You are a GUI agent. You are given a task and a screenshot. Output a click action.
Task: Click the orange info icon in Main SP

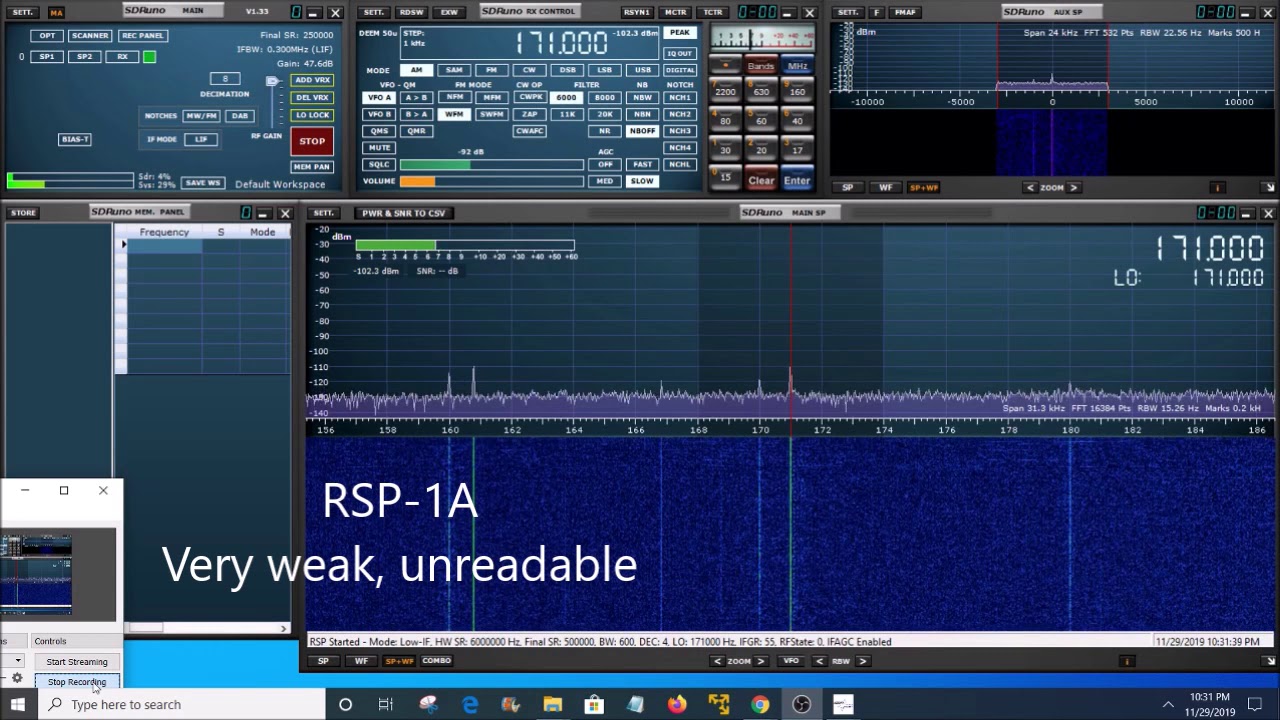click(1127, 661)
